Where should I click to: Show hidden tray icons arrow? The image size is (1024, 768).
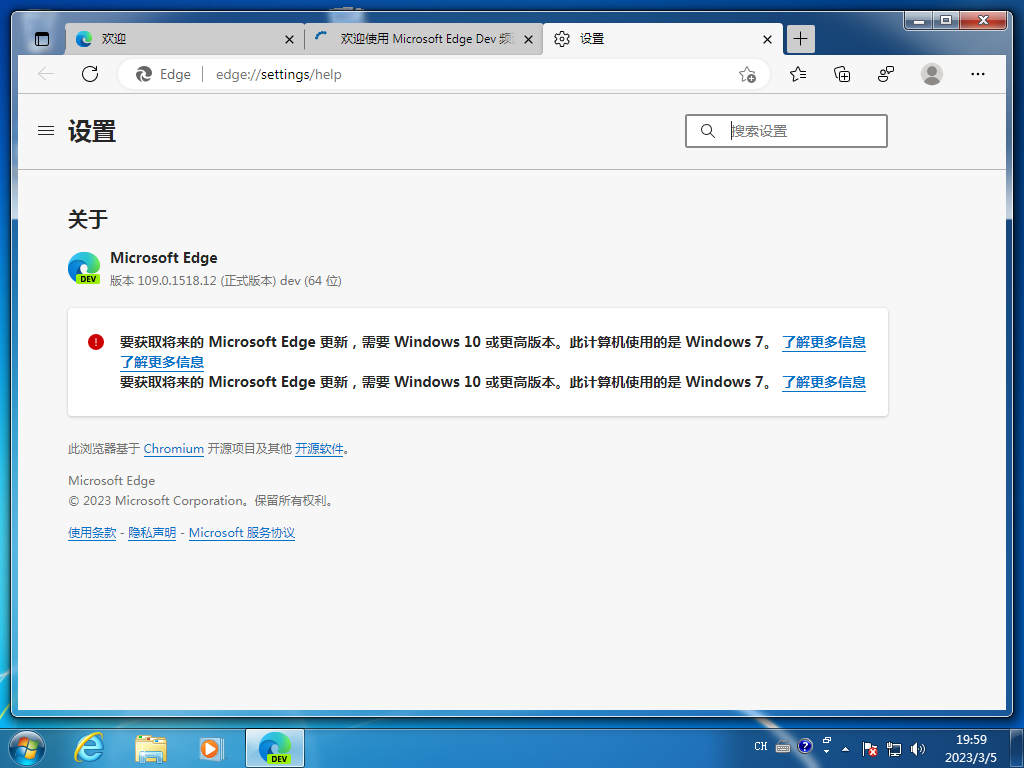point(846,749)
